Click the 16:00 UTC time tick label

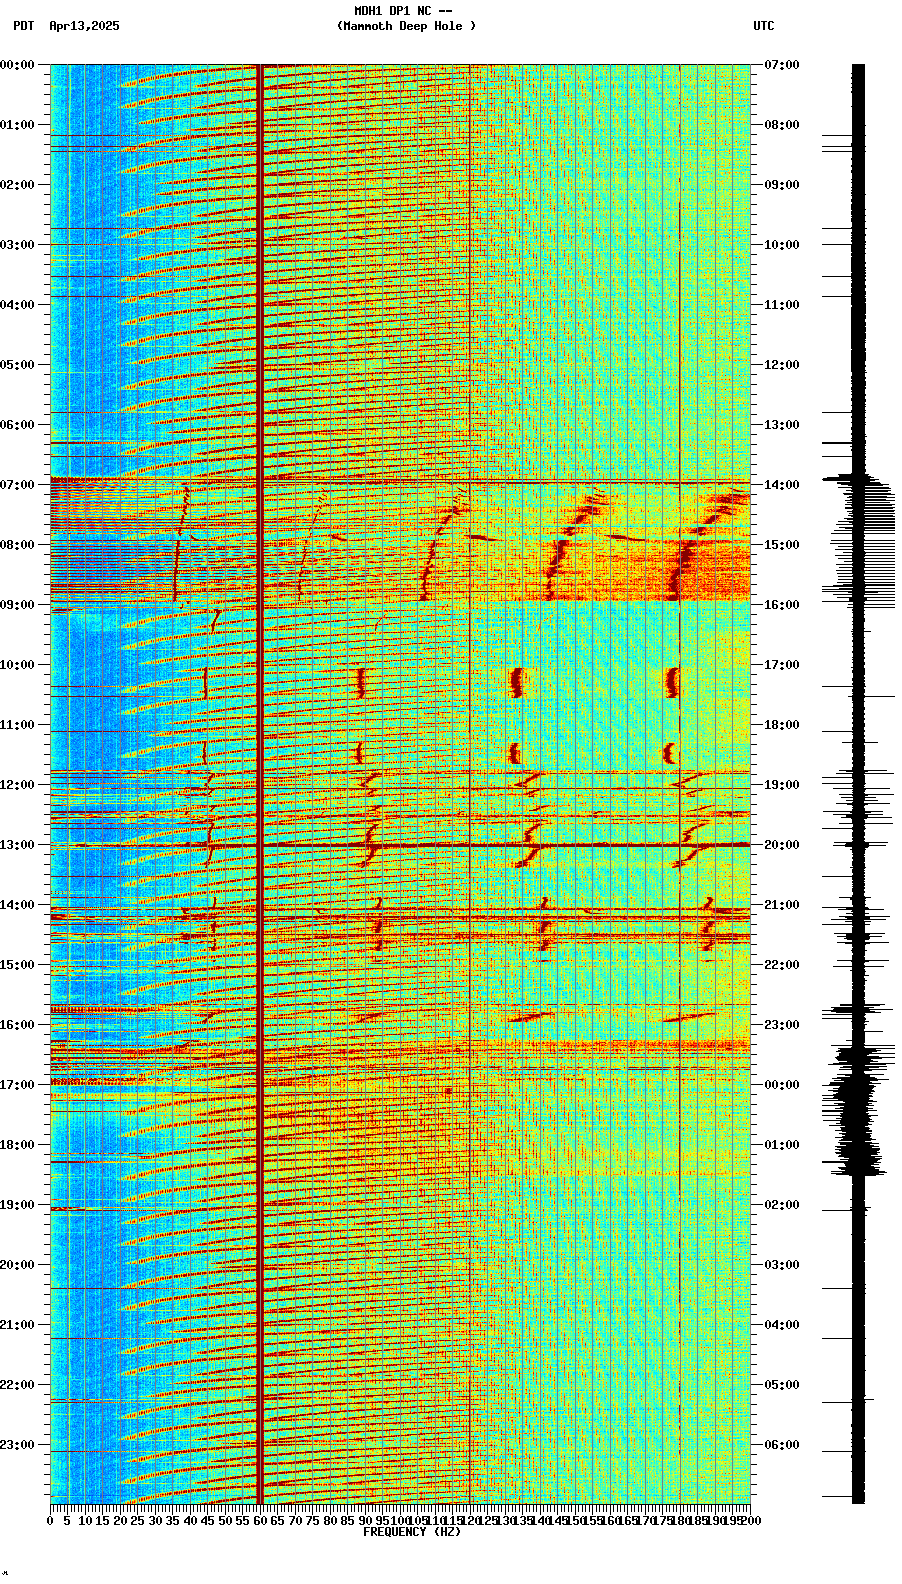[x=782, y=605]
